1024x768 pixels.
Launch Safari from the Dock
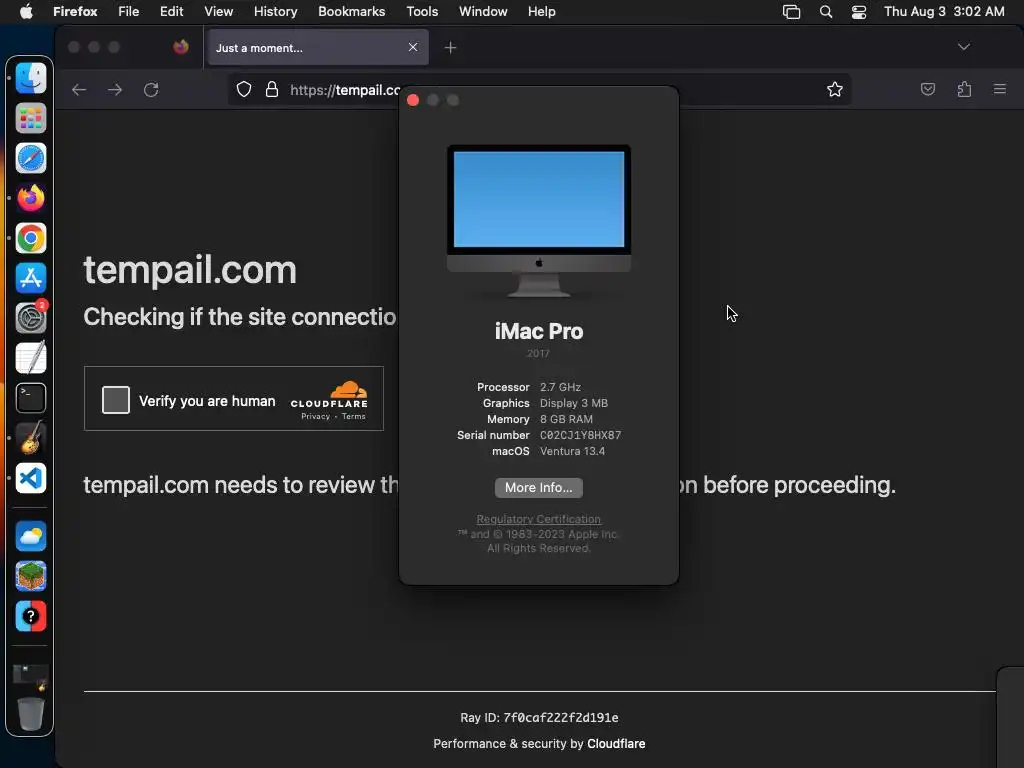(31, 158)
